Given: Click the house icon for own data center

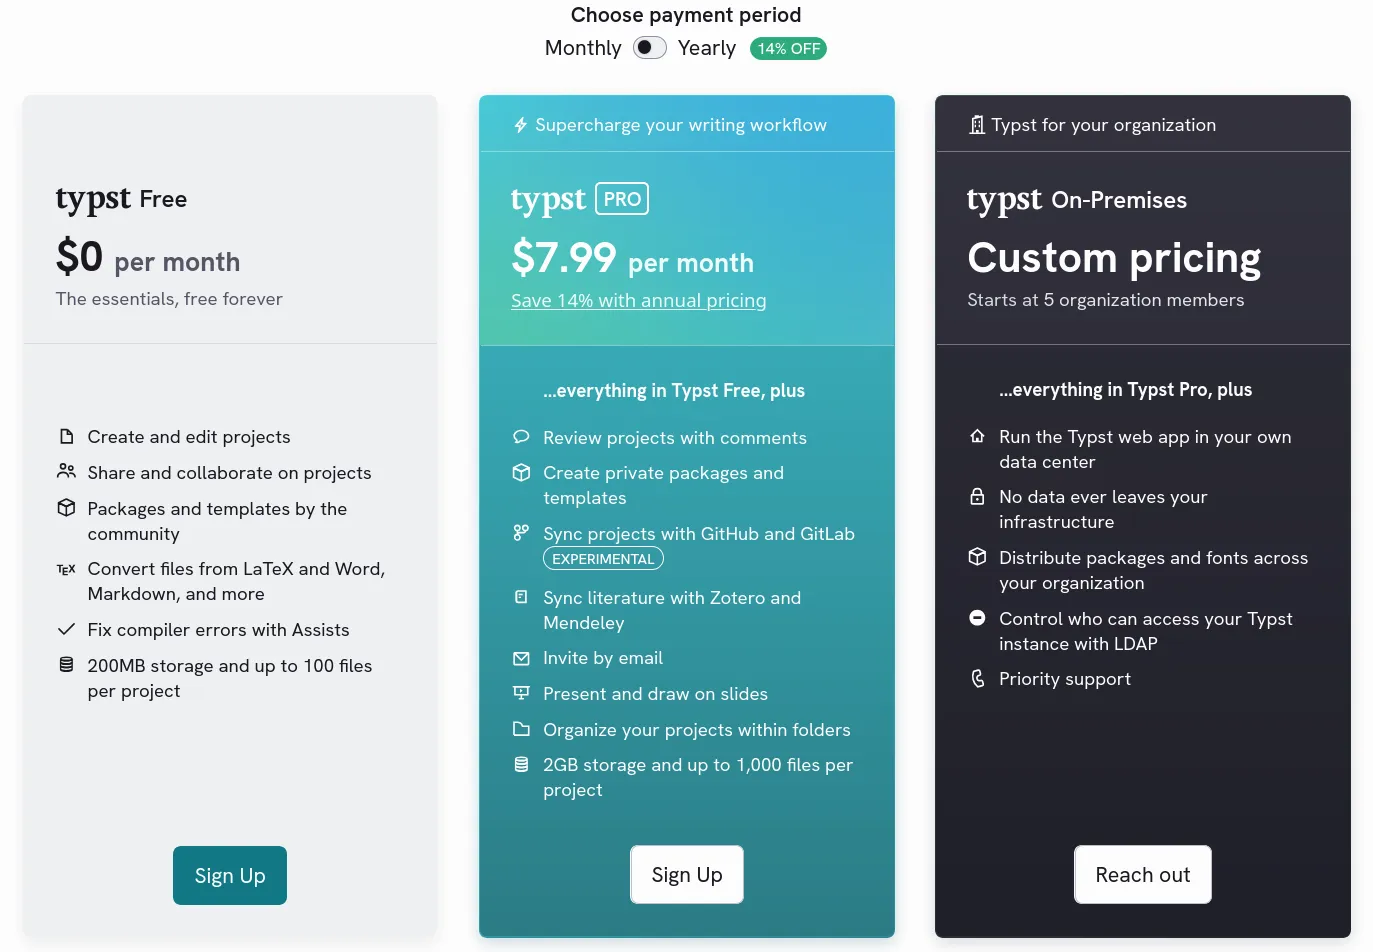Looking at the screenshot, I should point(977,436).
